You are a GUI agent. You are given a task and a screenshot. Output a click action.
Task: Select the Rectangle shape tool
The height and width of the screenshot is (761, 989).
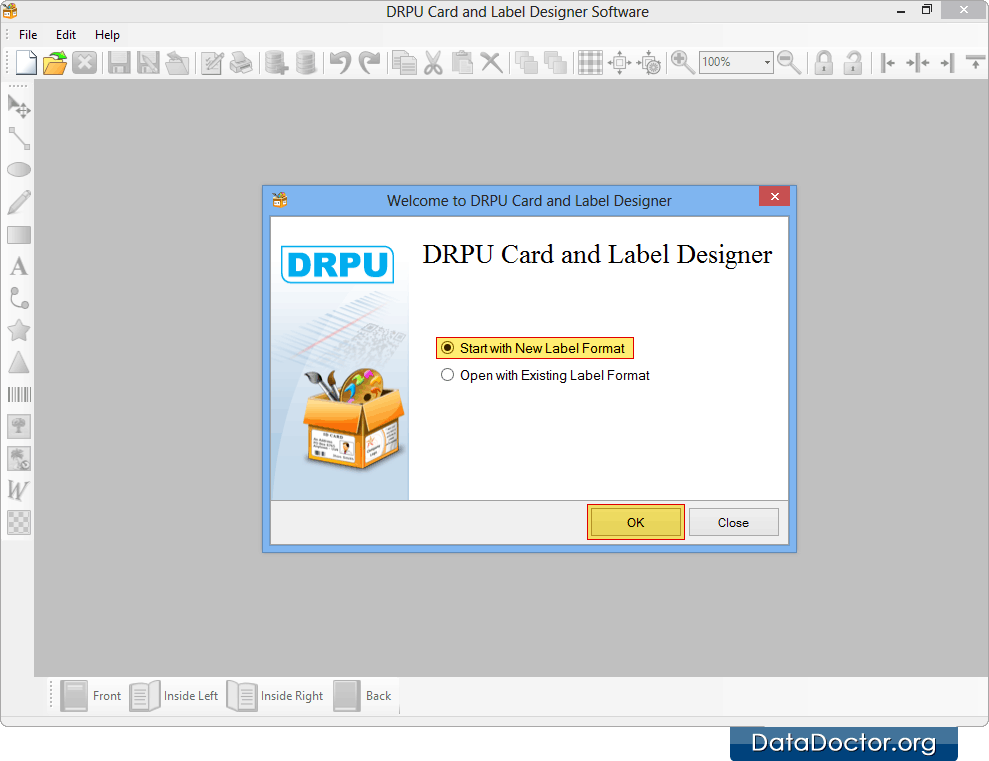coord(19,235)
